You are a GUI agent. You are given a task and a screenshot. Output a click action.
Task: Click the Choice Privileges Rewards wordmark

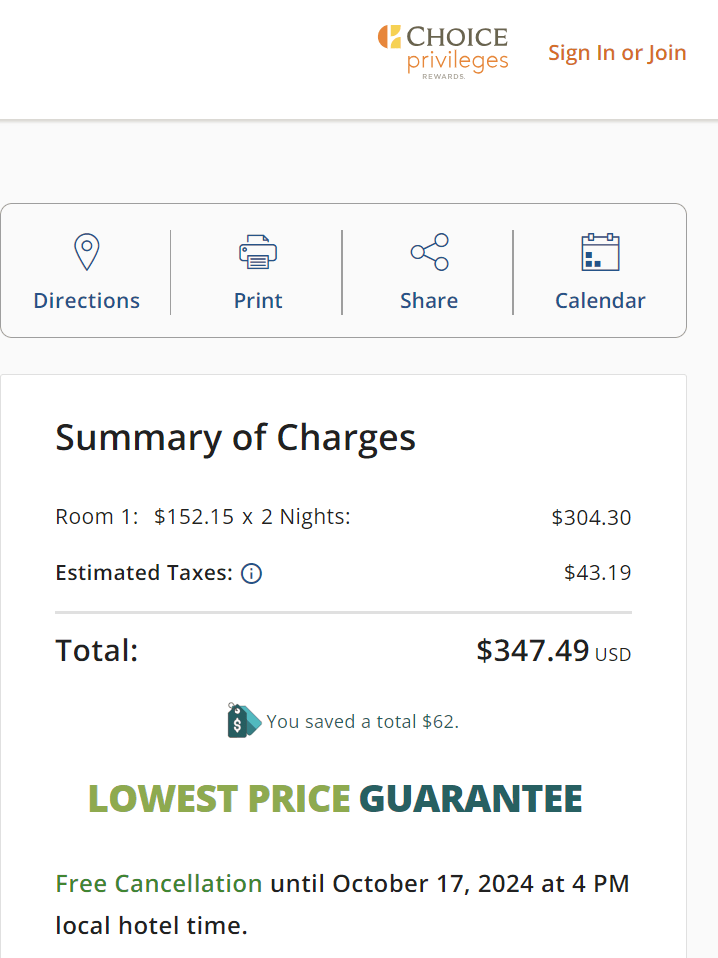[458, 52]
